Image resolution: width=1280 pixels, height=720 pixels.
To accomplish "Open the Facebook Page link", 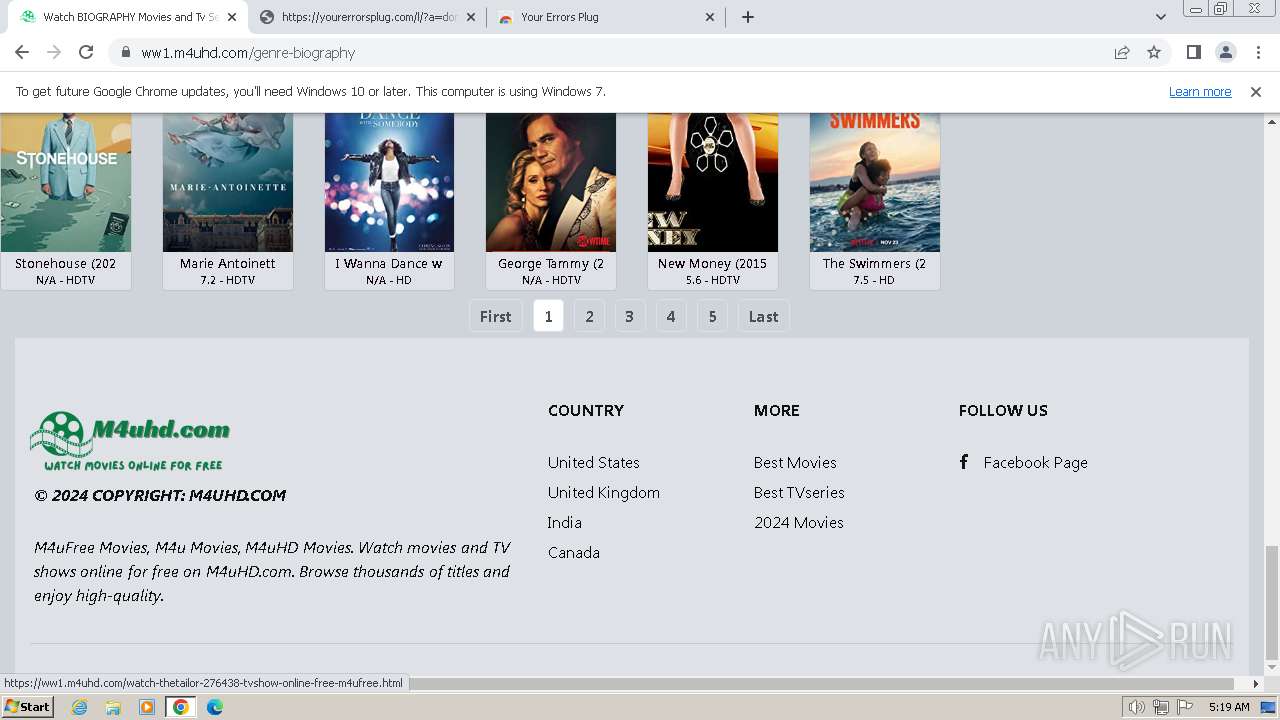I will click(1036, 463).
